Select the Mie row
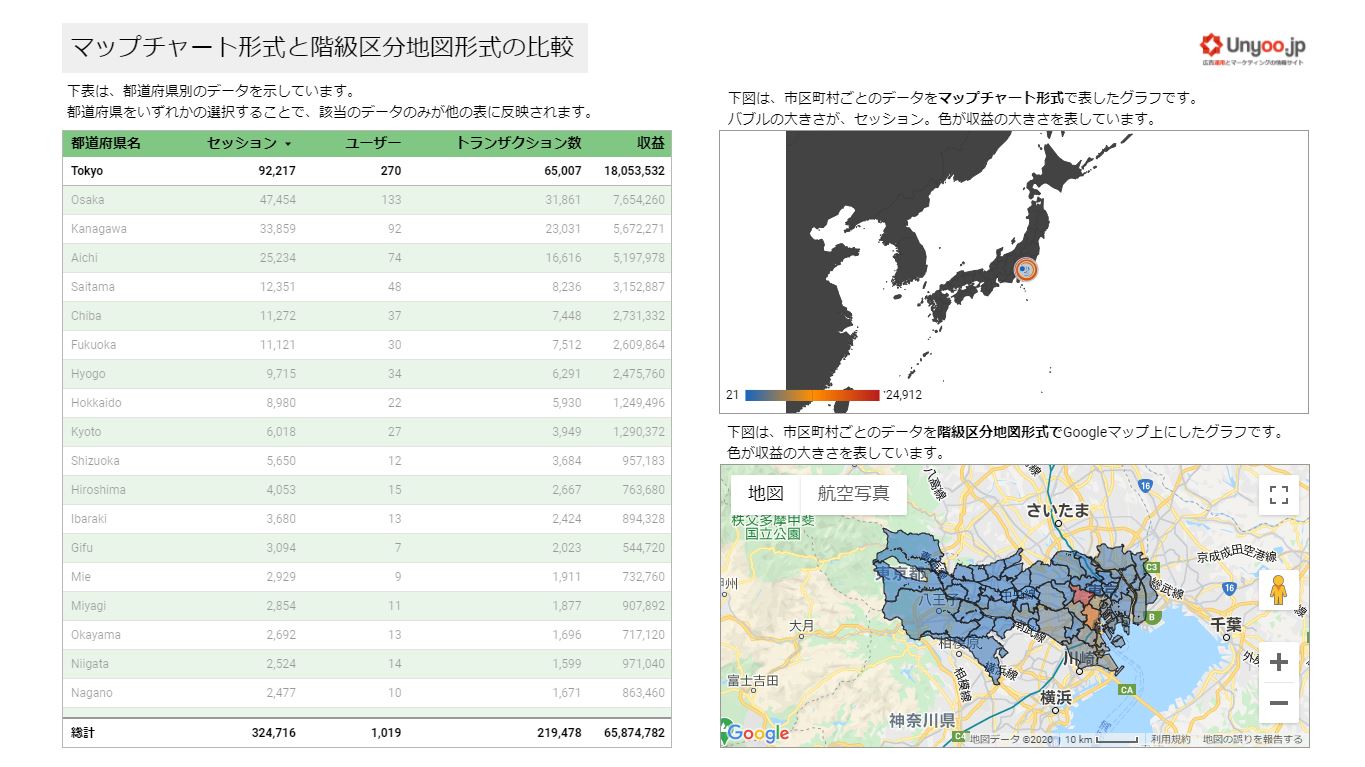This screenshot has height=767, width=1365. point(367,577)
